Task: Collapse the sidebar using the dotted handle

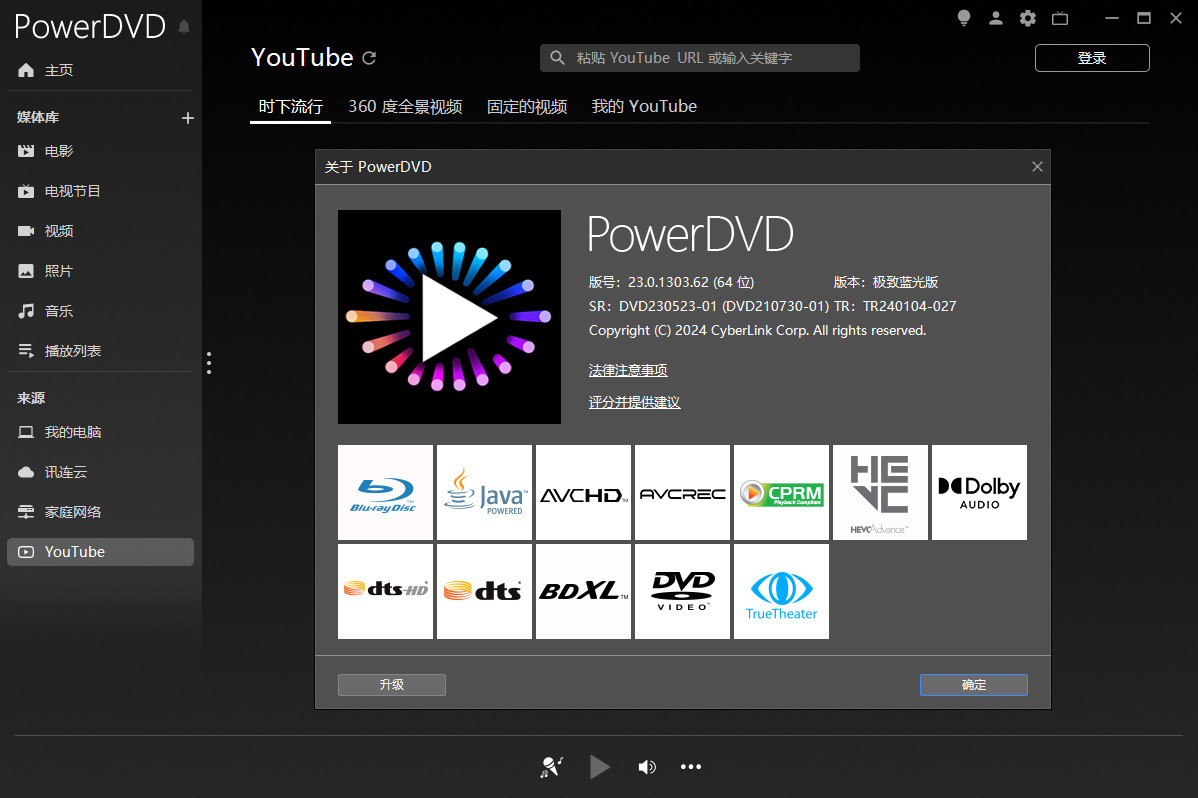Action: click(x=209, y=362)
